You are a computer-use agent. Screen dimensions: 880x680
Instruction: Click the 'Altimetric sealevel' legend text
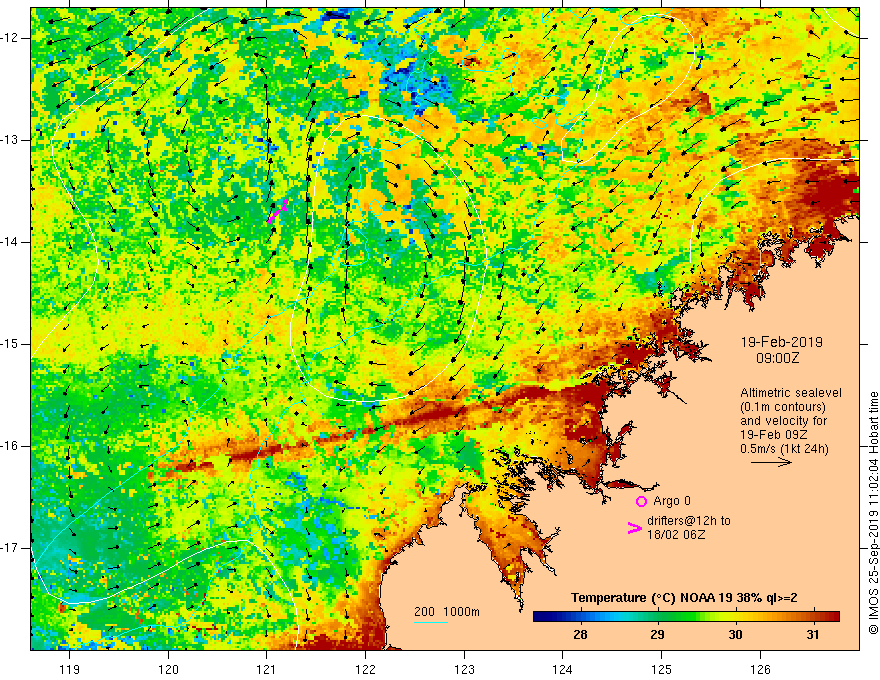coord(791,393)
